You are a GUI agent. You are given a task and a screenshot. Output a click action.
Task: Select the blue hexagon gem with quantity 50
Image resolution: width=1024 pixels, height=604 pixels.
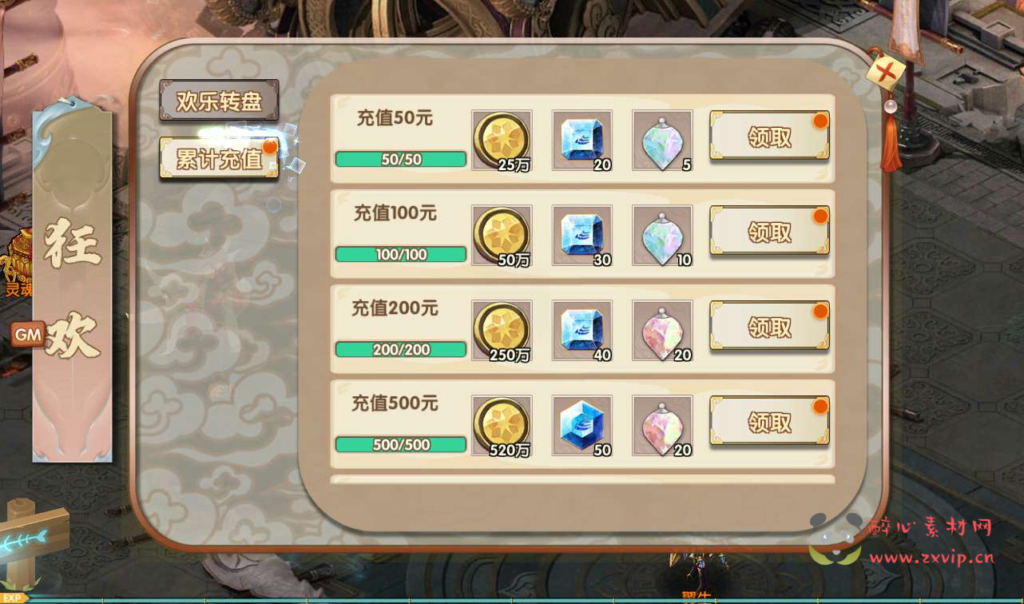(x=582, y=426)
